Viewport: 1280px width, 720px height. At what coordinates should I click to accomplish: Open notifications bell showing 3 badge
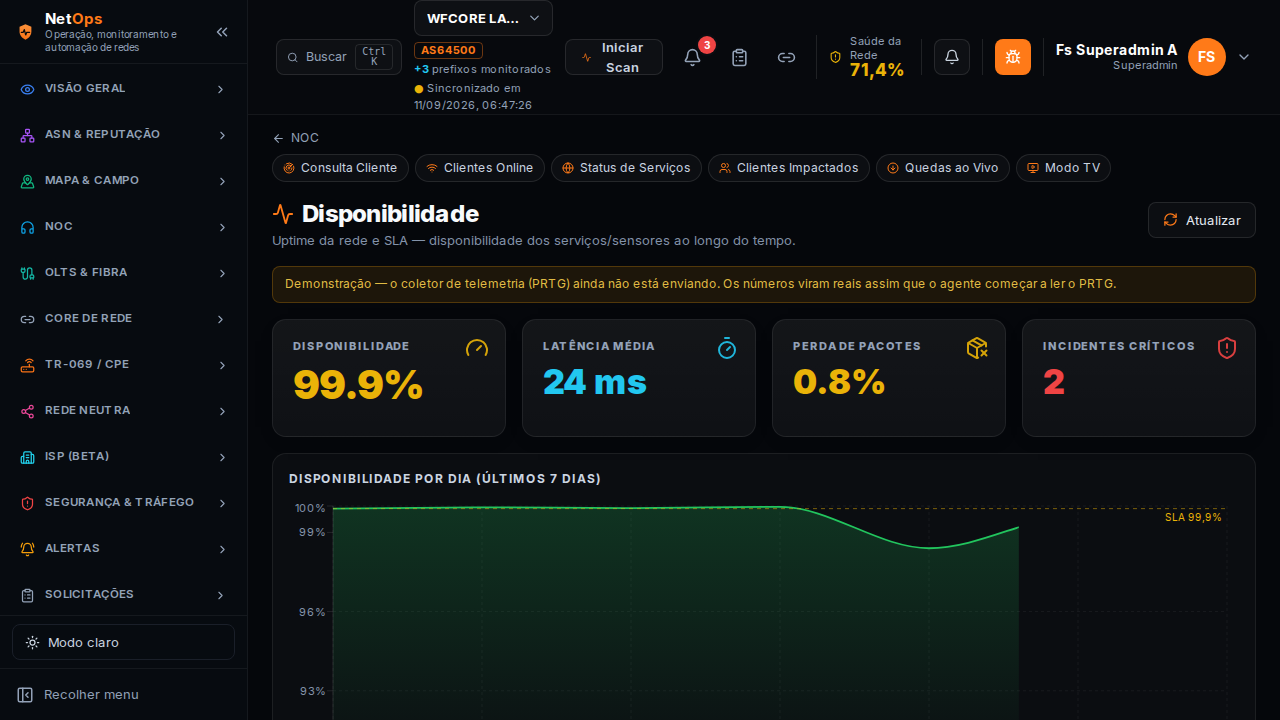pos(692,57)
